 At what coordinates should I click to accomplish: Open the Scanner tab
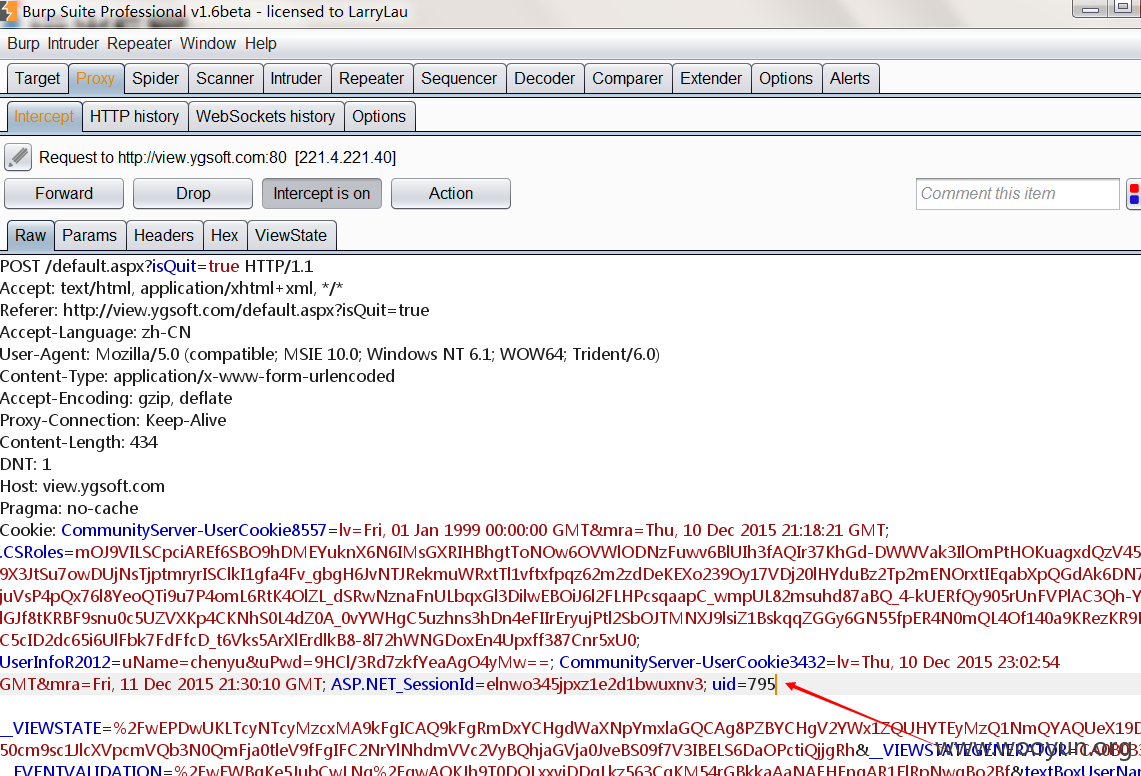(225, 79)
